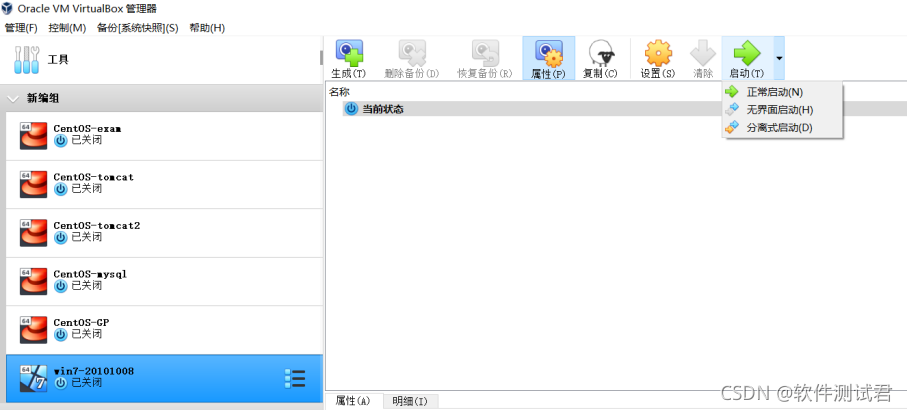Choose 正常启动(N) from start menu
The width and height of the screenshot is (908, 411).
tap(782, 92)
